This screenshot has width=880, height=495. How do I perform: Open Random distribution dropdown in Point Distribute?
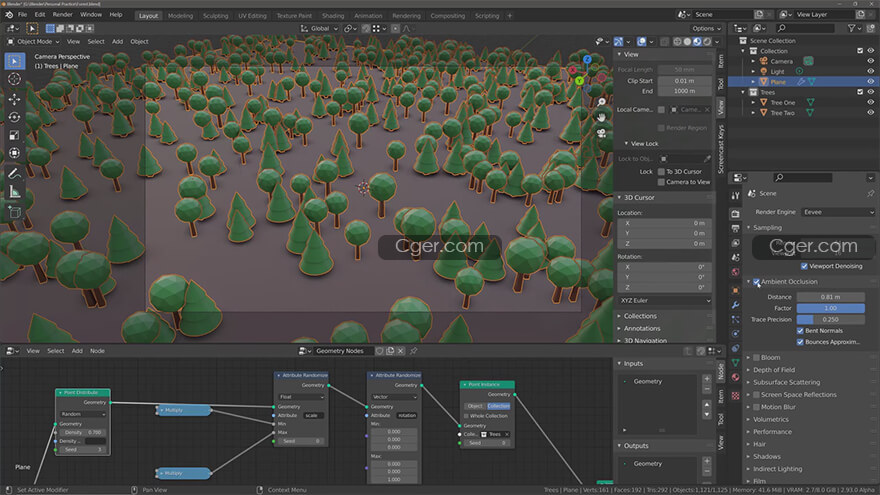click(x=82, y=414)
